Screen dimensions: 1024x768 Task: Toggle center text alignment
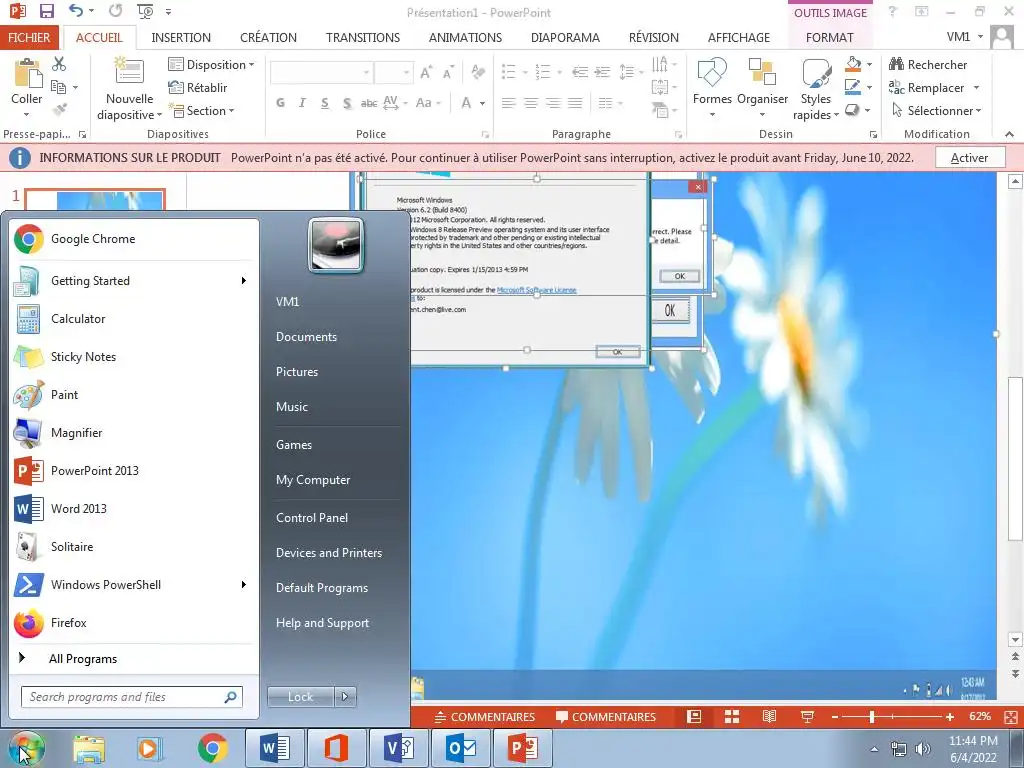pyautogui.click(x=531, y=103)
